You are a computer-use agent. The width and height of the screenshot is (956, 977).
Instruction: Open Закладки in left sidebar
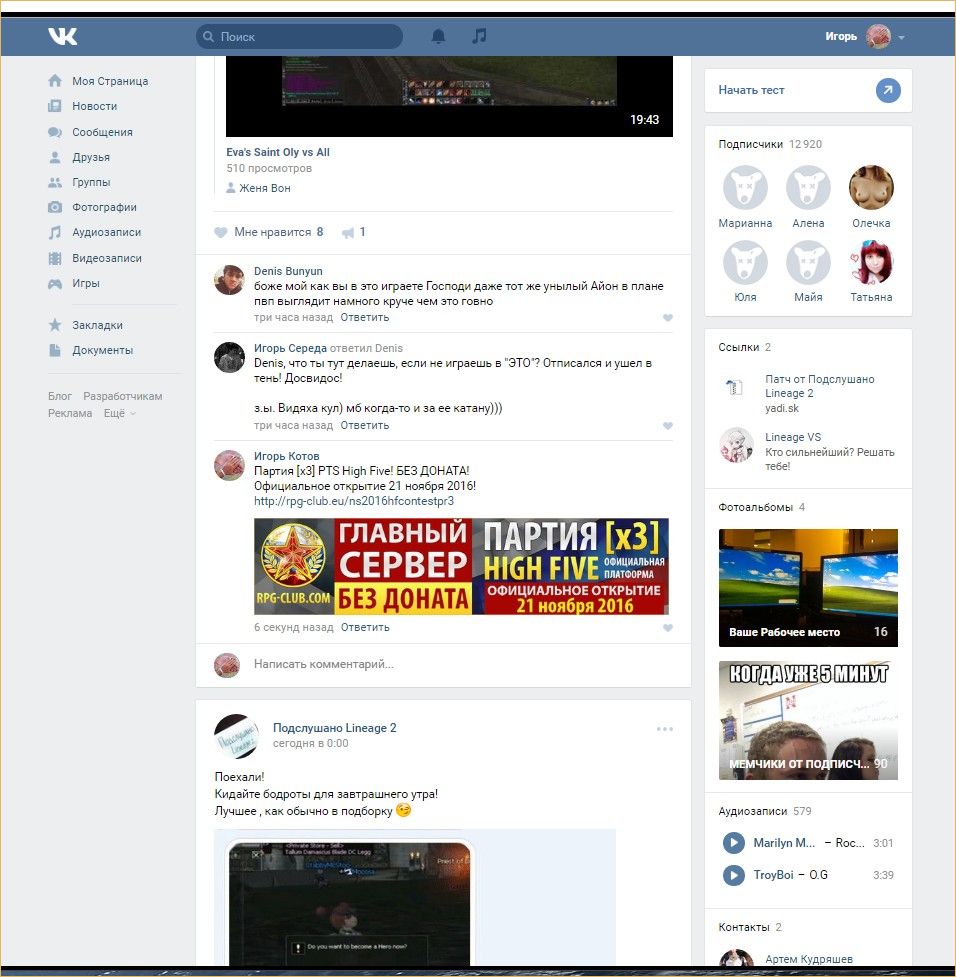97,325
